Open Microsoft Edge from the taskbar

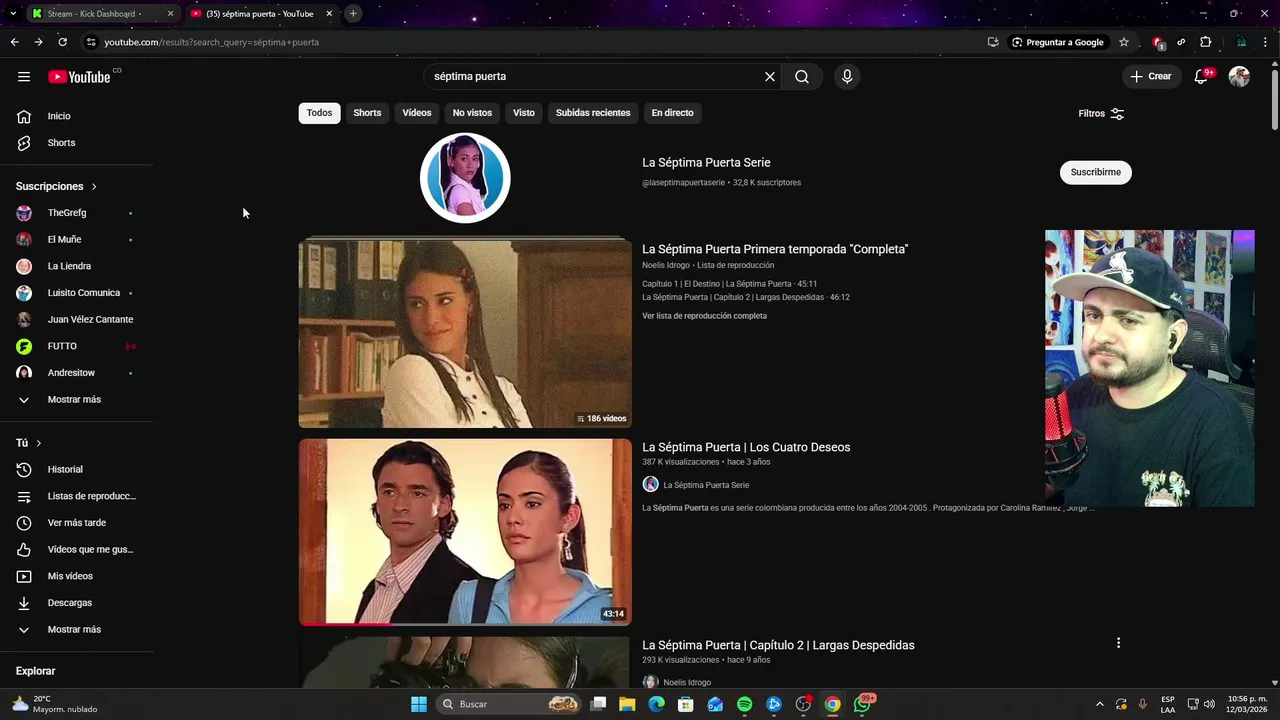coord(656,704)
